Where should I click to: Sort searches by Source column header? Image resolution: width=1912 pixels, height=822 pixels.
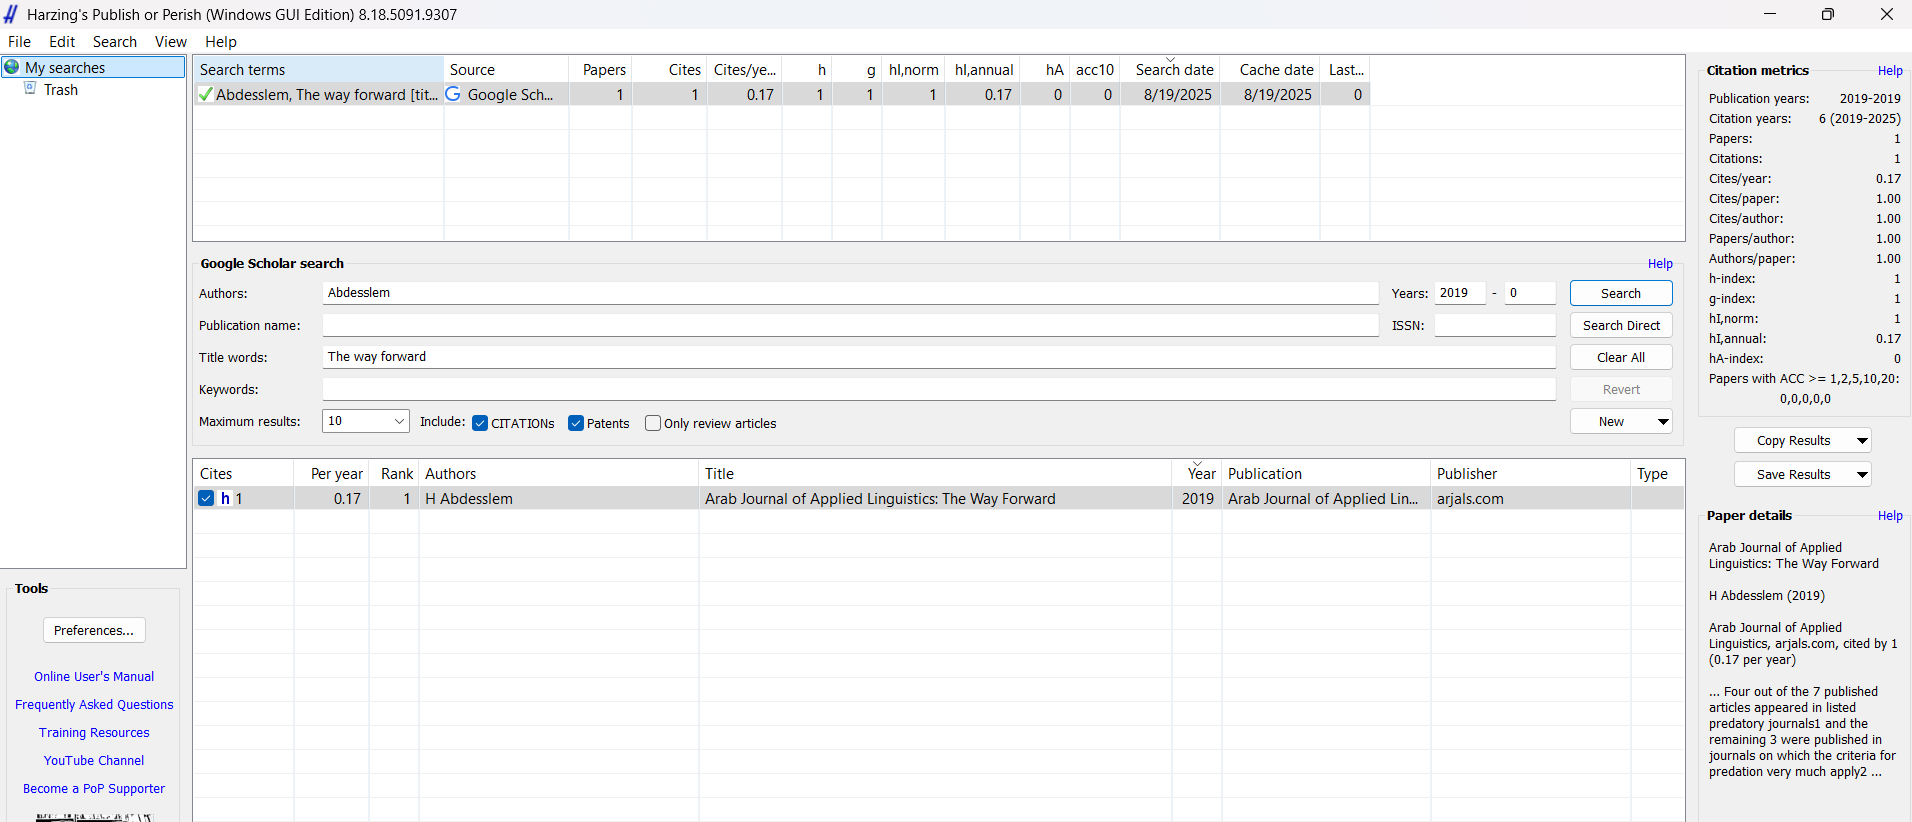tap(506, 69)
